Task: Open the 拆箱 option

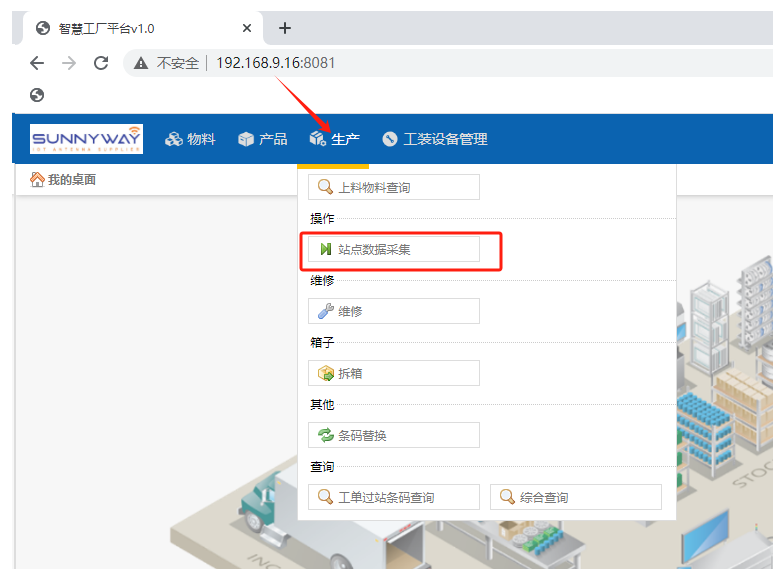Action: (393, 373)
